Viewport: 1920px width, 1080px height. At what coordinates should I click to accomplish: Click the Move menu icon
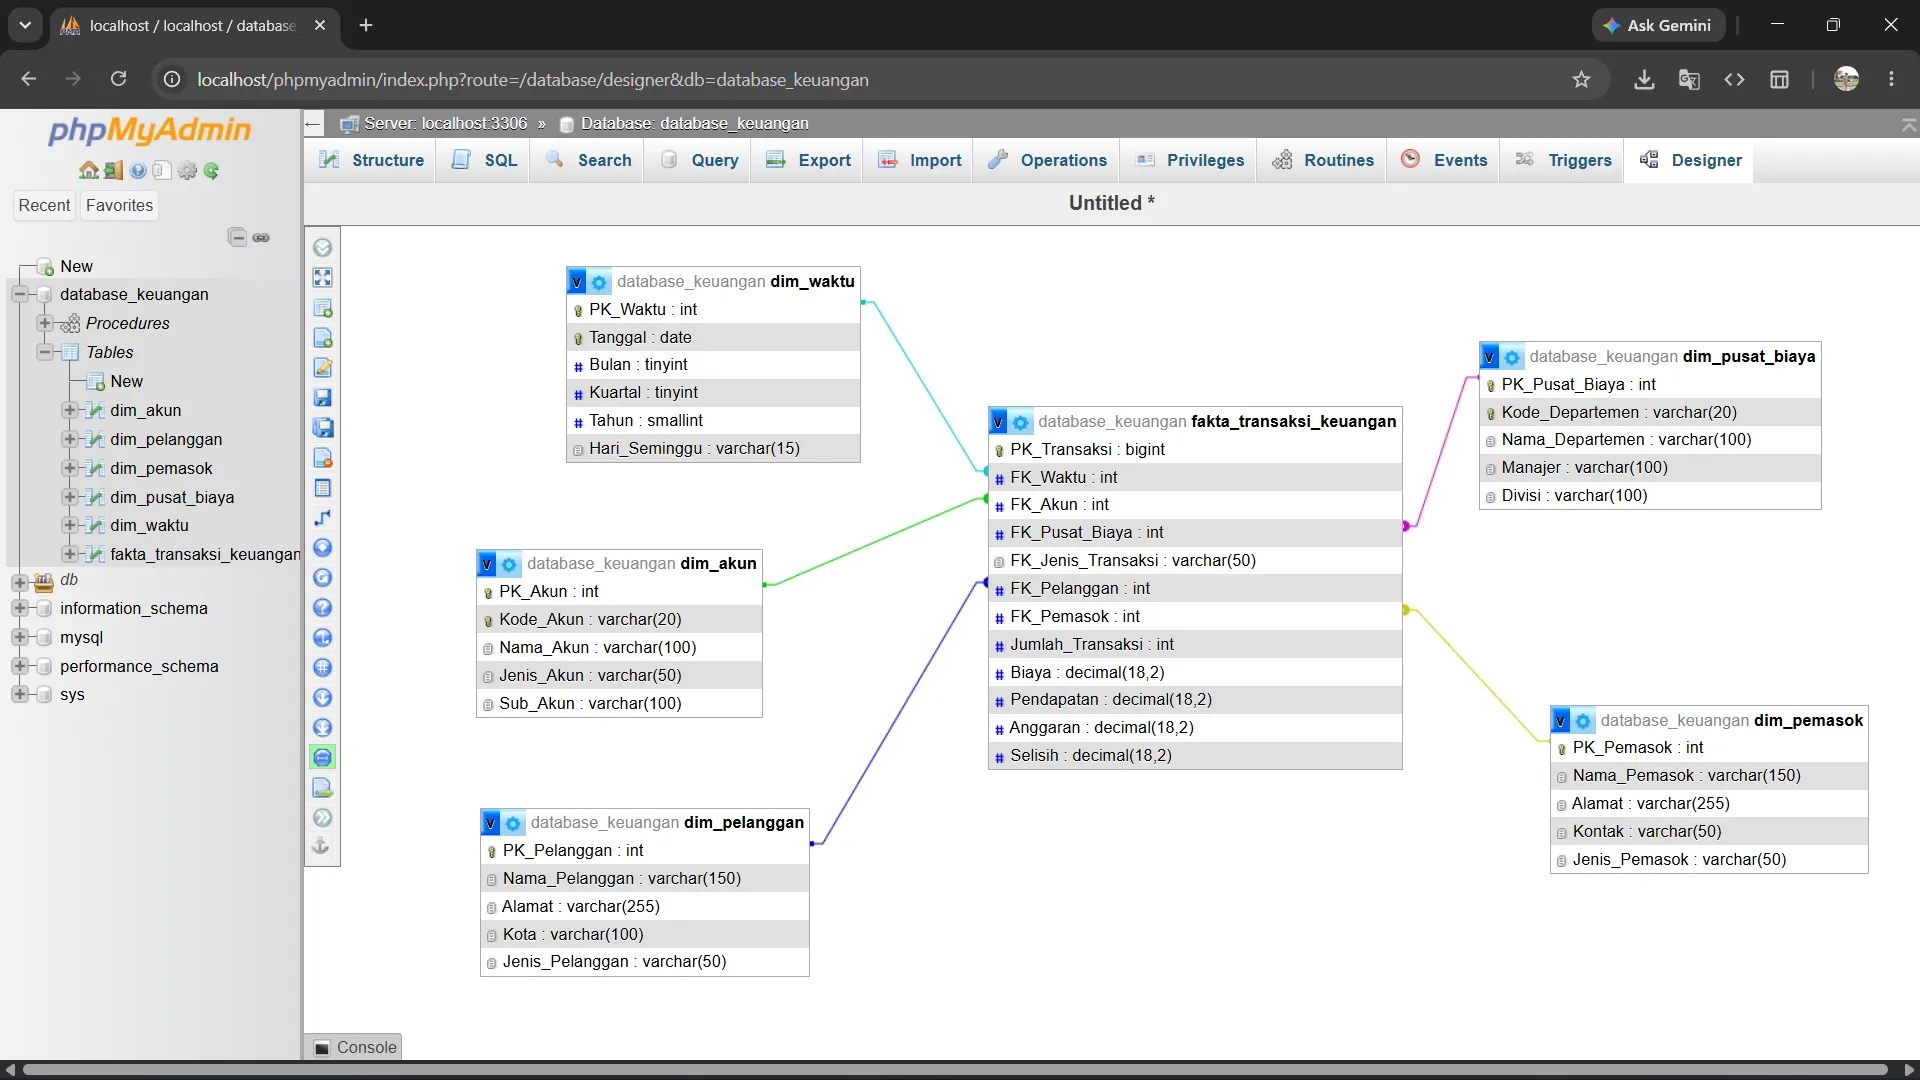pyautogui.click(x=322, y=818)
